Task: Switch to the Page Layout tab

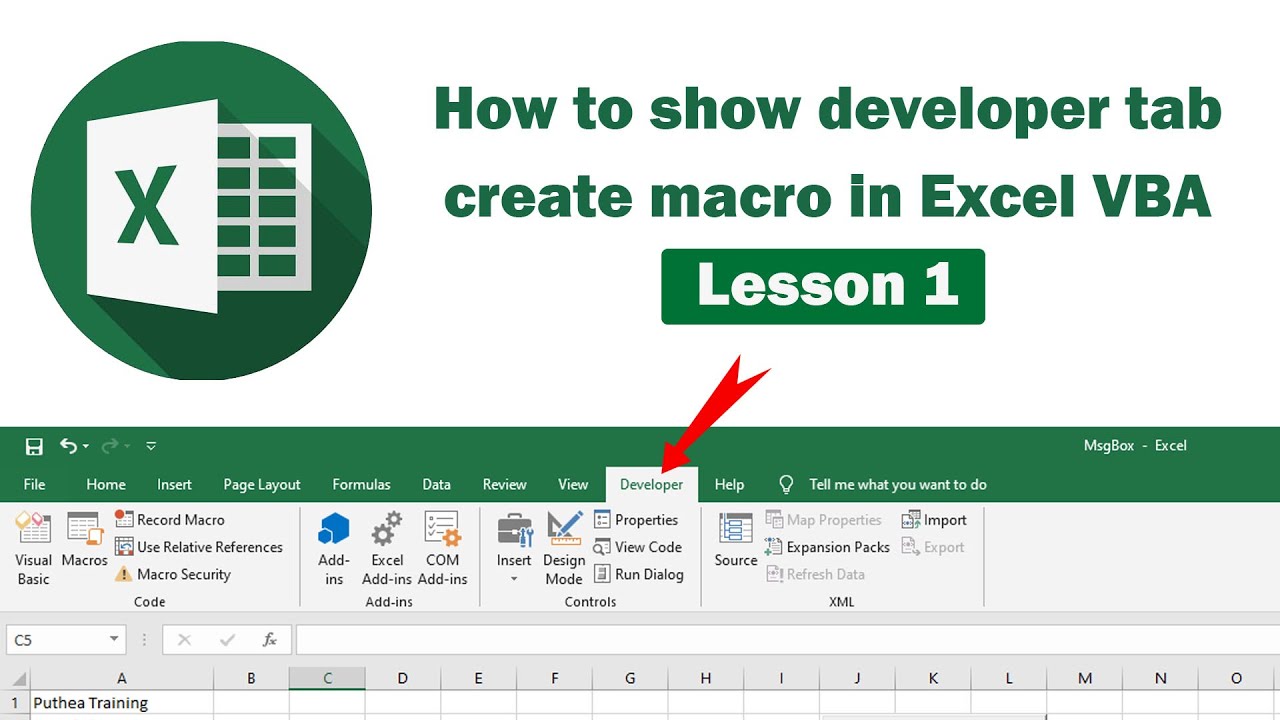Action: pyautogui.click(x=262, y=484)
